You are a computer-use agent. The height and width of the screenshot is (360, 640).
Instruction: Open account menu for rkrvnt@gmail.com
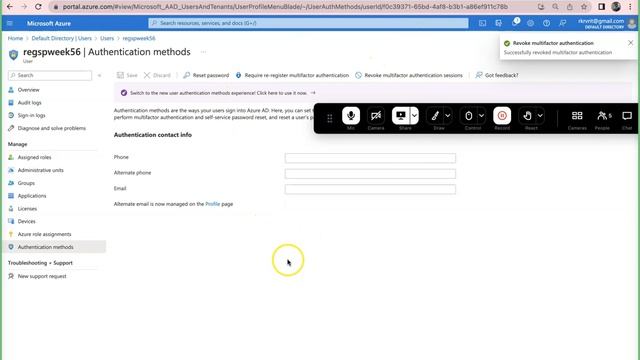(606, 23)
